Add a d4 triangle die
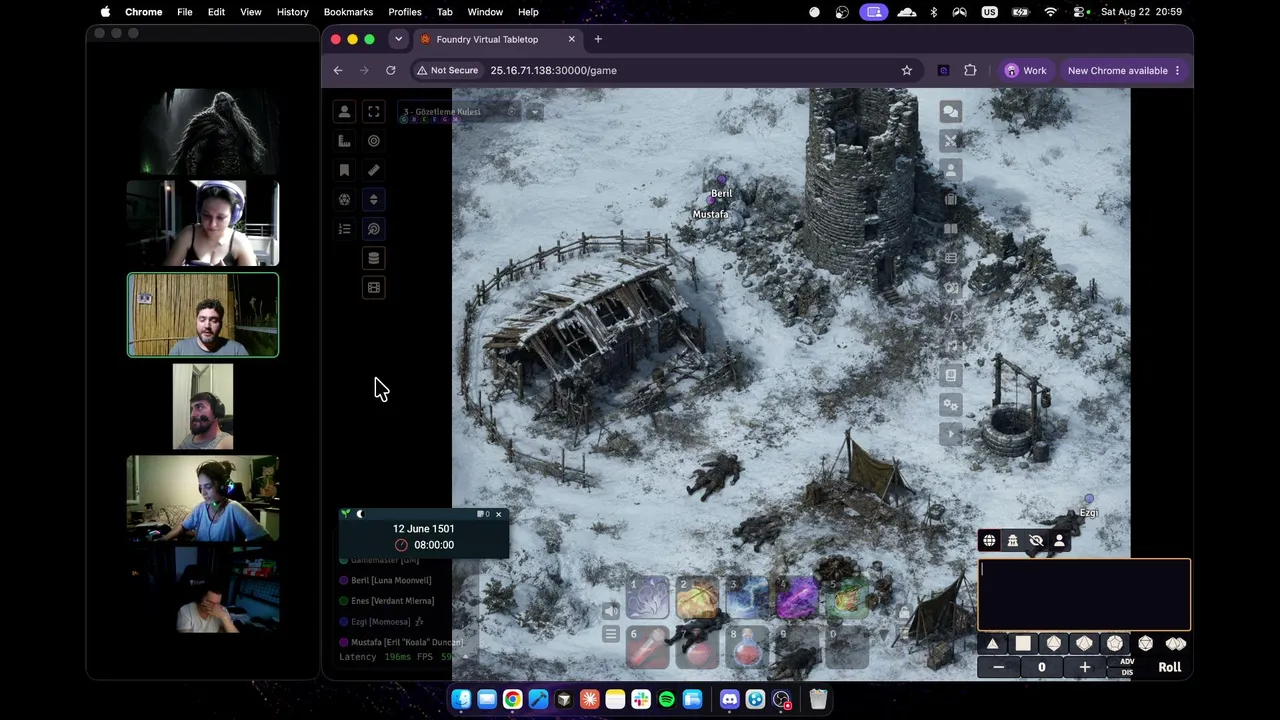 click(x=992, y=644)
